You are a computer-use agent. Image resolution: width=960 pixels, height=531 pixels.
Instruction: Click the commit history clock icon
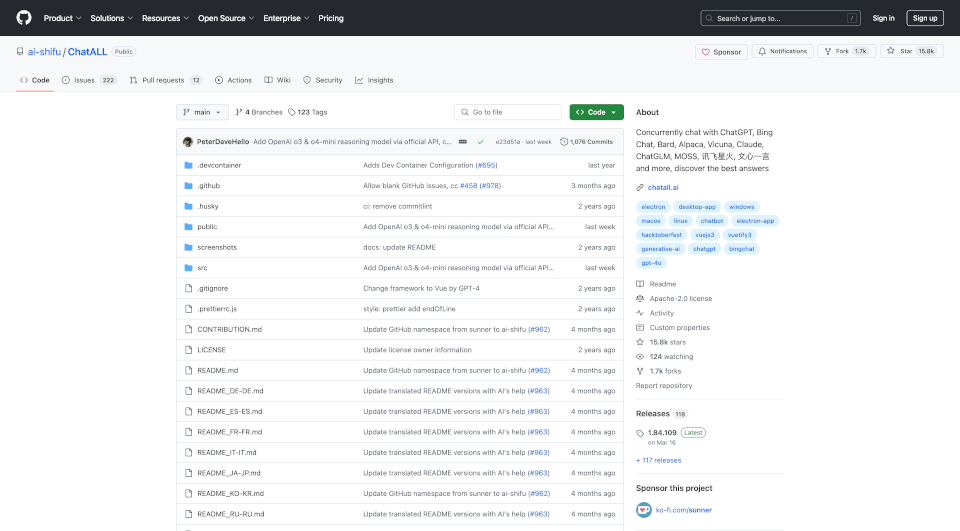click(x=564, y=142)
